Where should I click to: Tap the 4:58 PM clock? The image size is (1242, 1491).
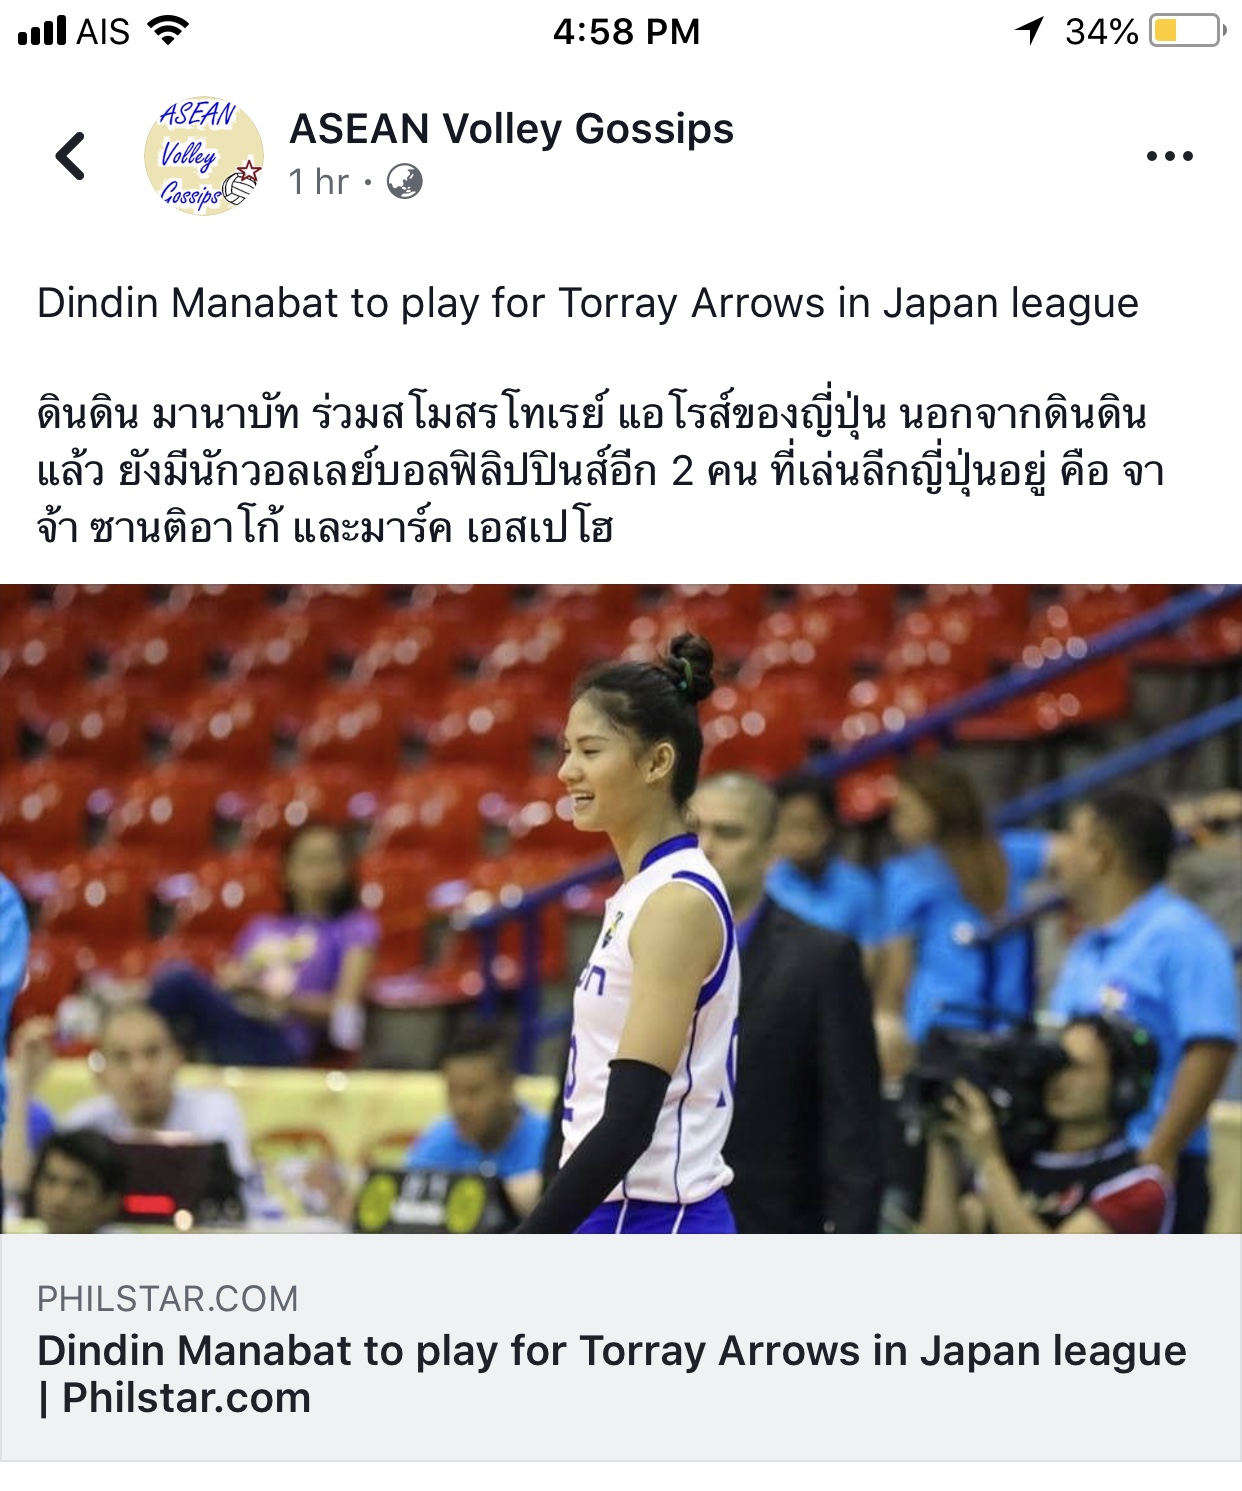coord(626,31)
